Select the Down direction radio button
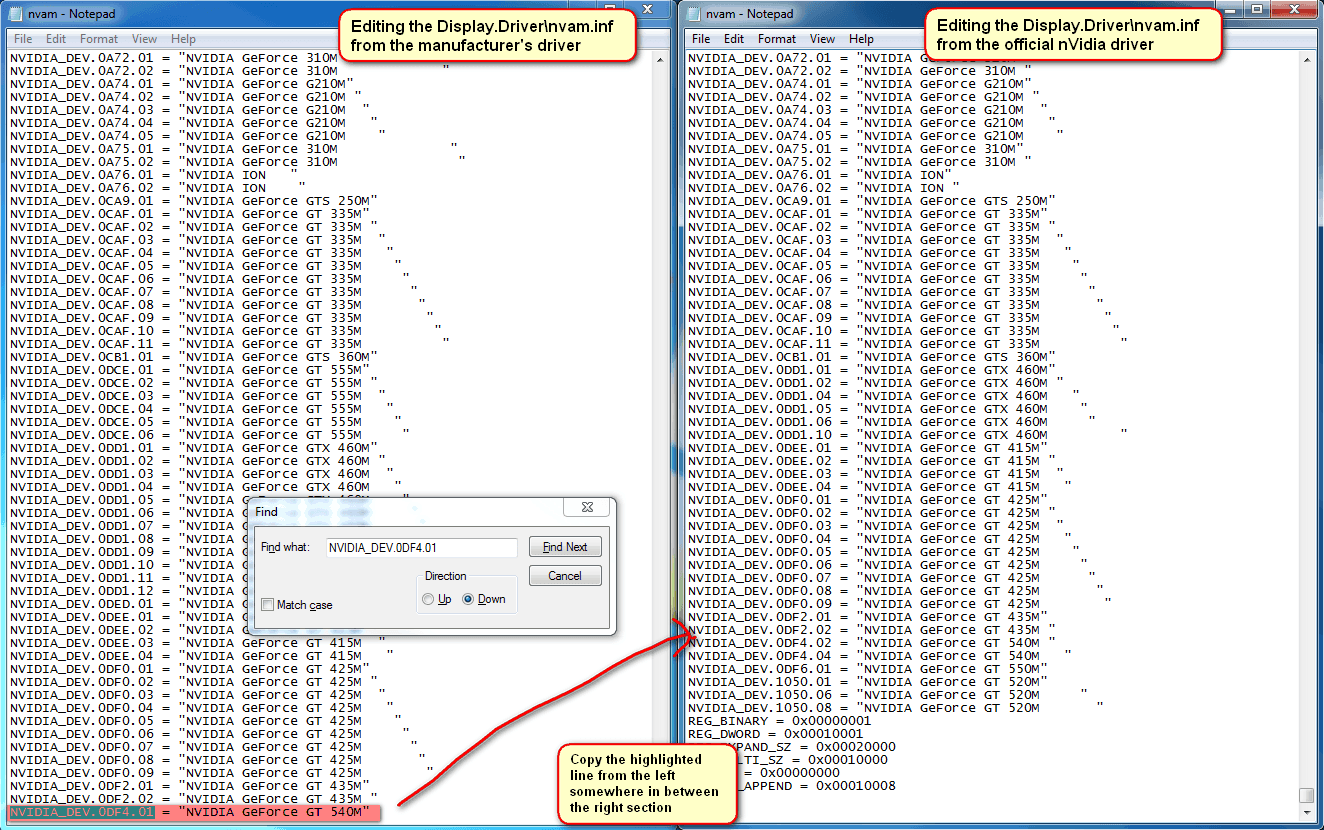Viewport: 1324px width, 830px height. click(x=468, y=599)
